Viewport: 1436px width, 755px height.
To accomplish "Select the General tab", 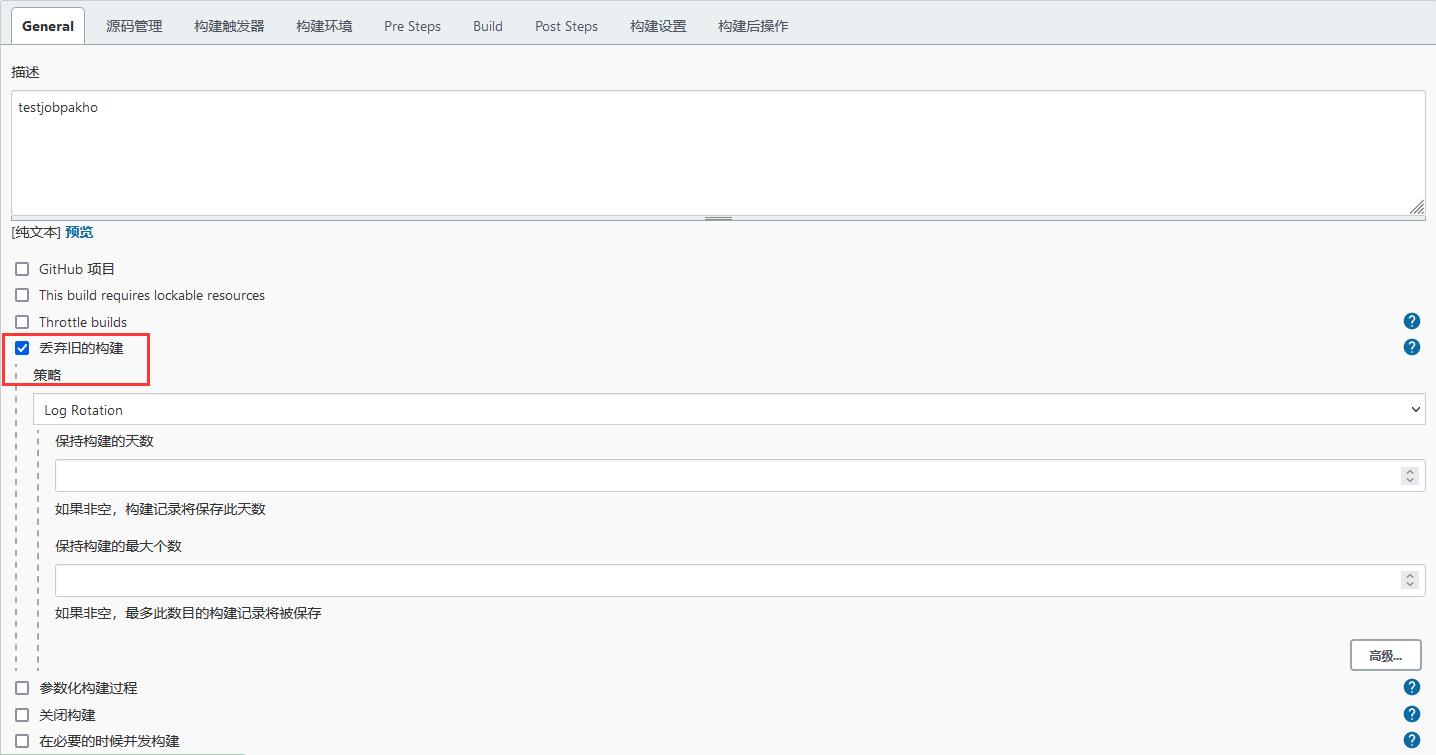I will click(x=48, y=26).
